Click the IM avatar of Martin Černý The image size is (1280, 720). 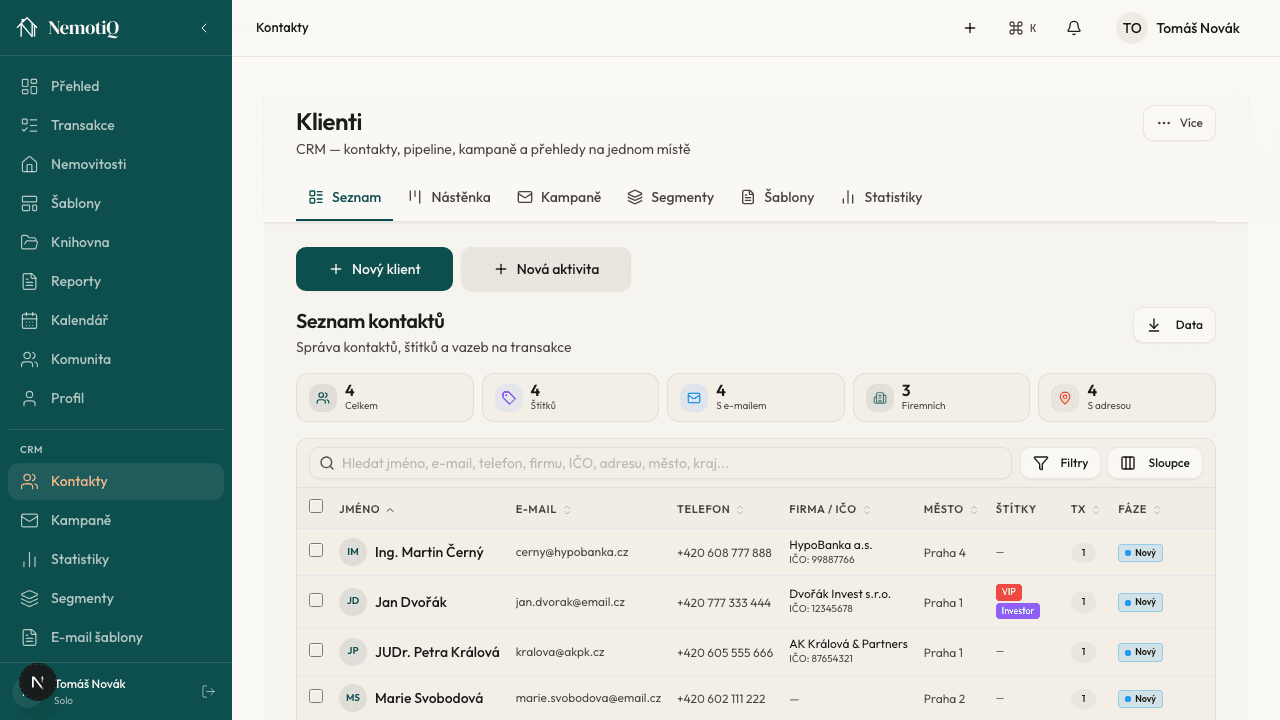tap(353, 552)
